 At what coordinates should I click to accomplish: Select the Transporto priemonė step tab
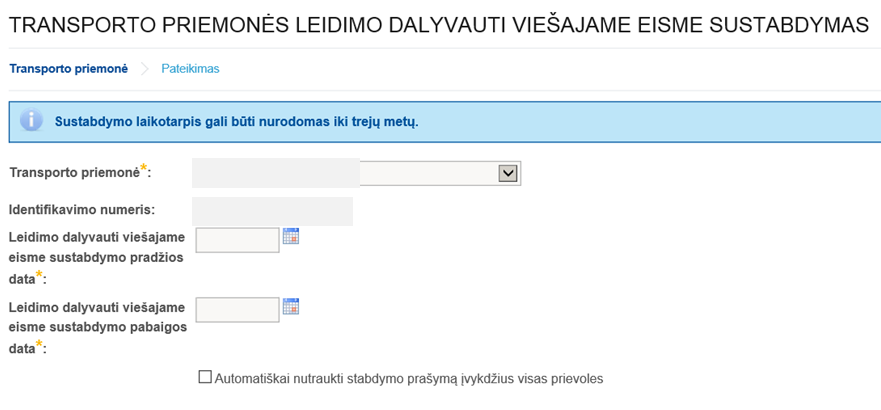coord(68,69)
